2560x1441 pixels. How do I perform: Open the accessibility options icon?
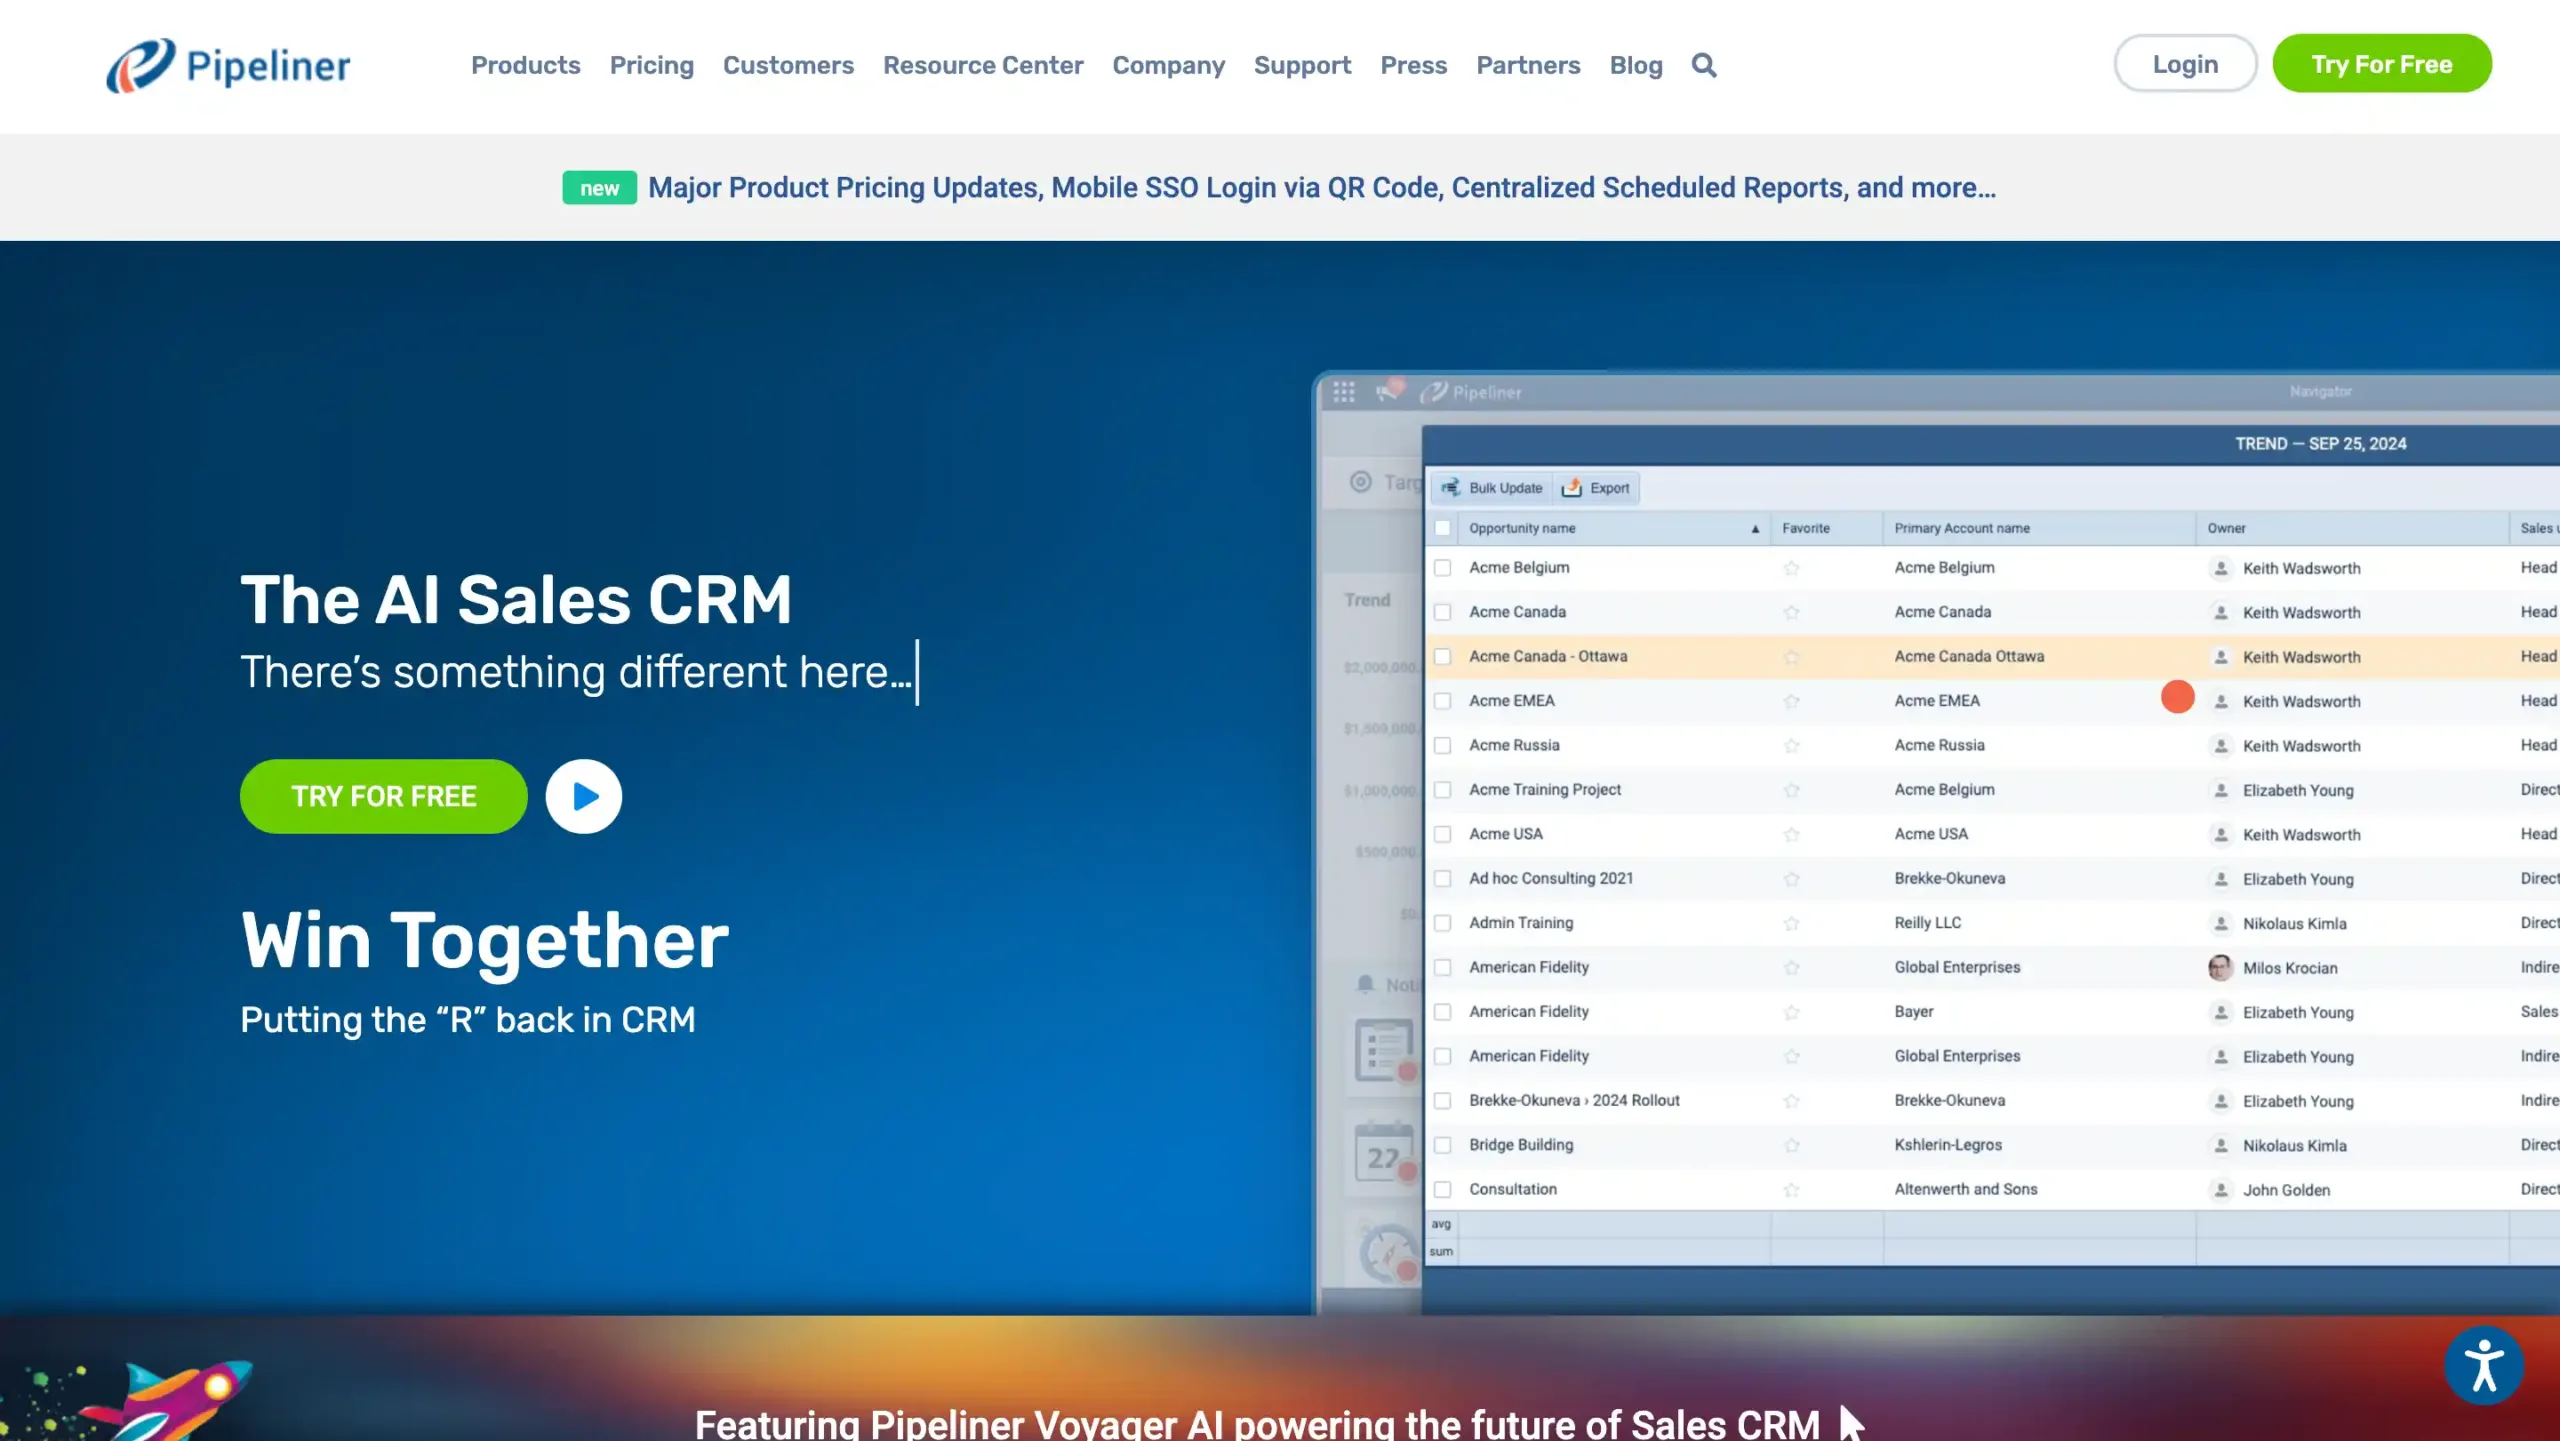point(2487,1363)
